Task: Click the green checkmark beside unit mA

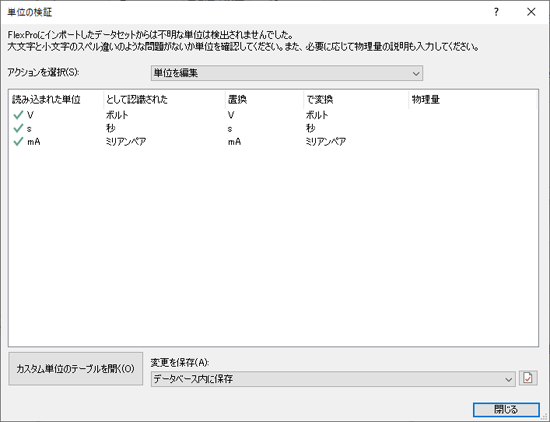Action: point(18,142)
